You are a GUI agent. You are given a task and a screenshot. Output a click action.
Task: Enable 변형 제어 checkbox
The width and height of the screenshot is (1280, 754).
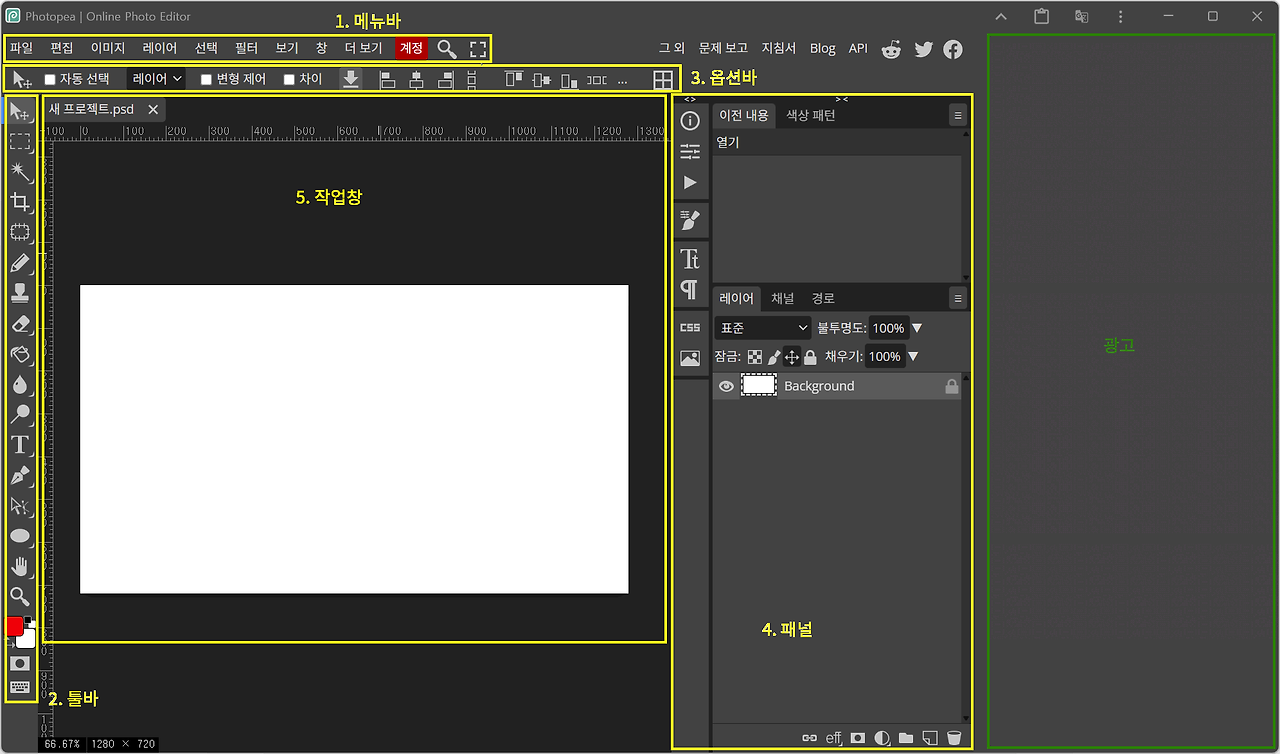(x=206, y=79)
